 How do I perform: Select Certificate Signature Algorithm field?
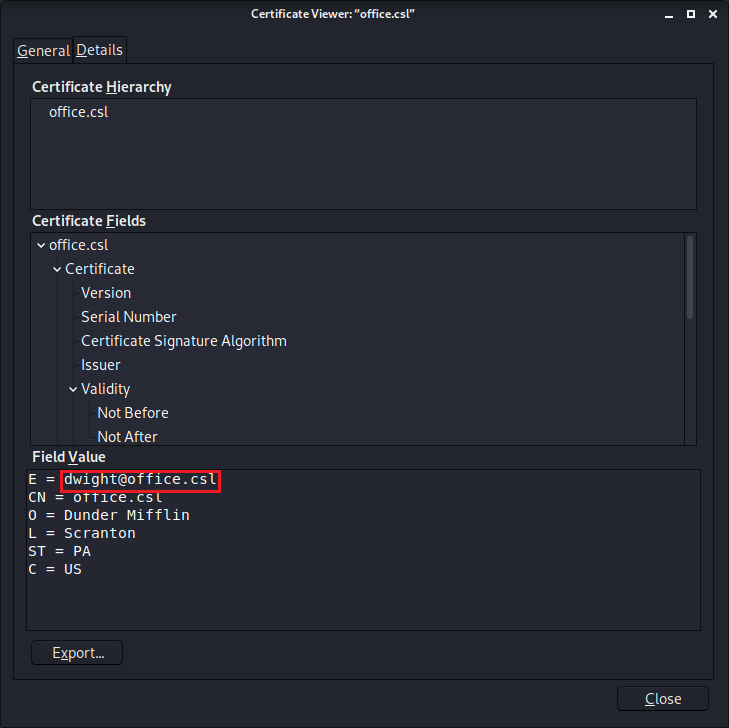coord(184,341)
